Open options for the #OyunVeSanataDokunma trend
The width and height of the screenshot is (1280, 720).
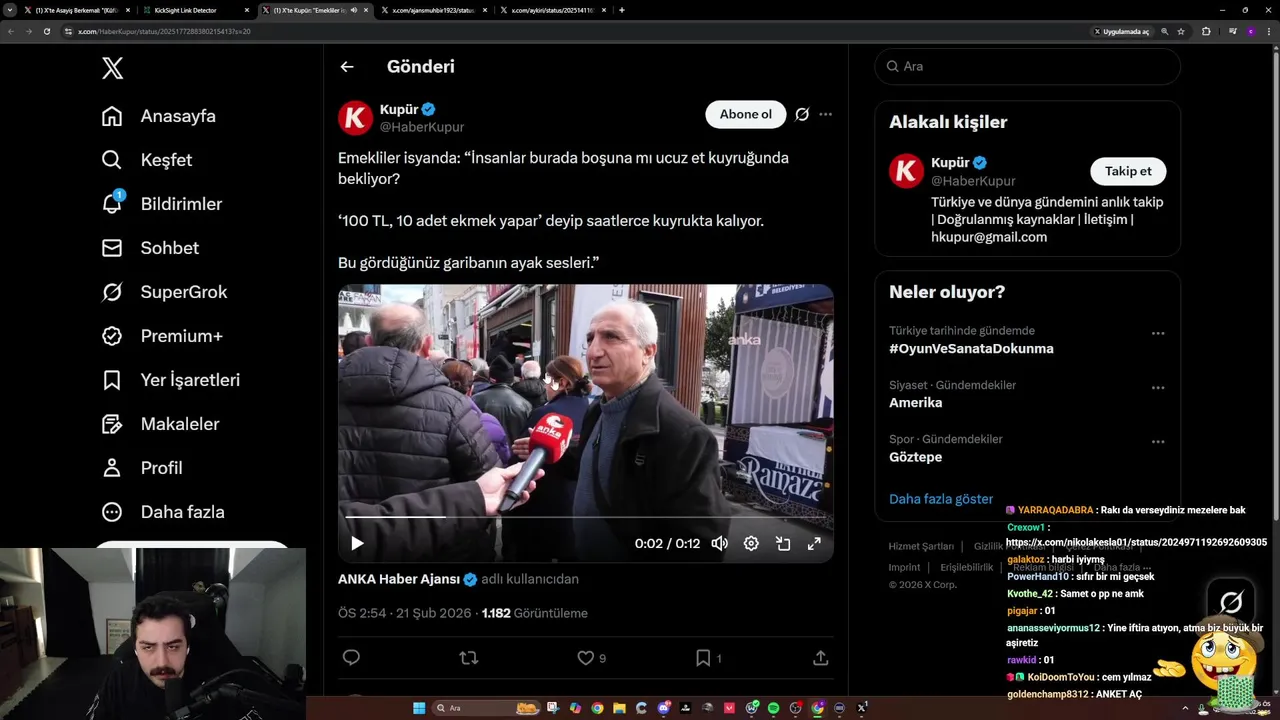click(1158, 334)
